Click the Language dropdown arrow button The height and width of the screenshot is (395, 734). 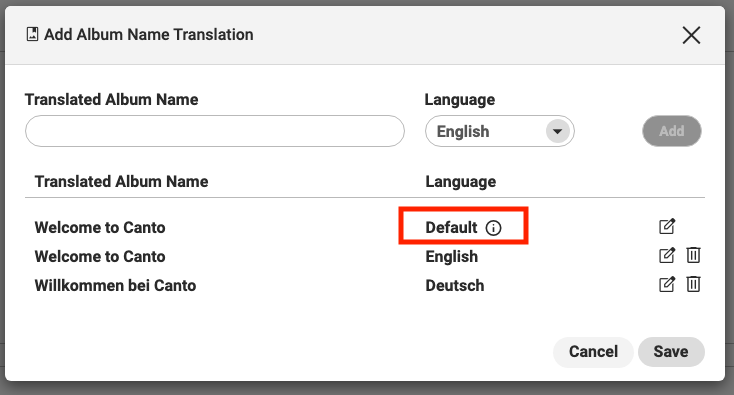557,131
